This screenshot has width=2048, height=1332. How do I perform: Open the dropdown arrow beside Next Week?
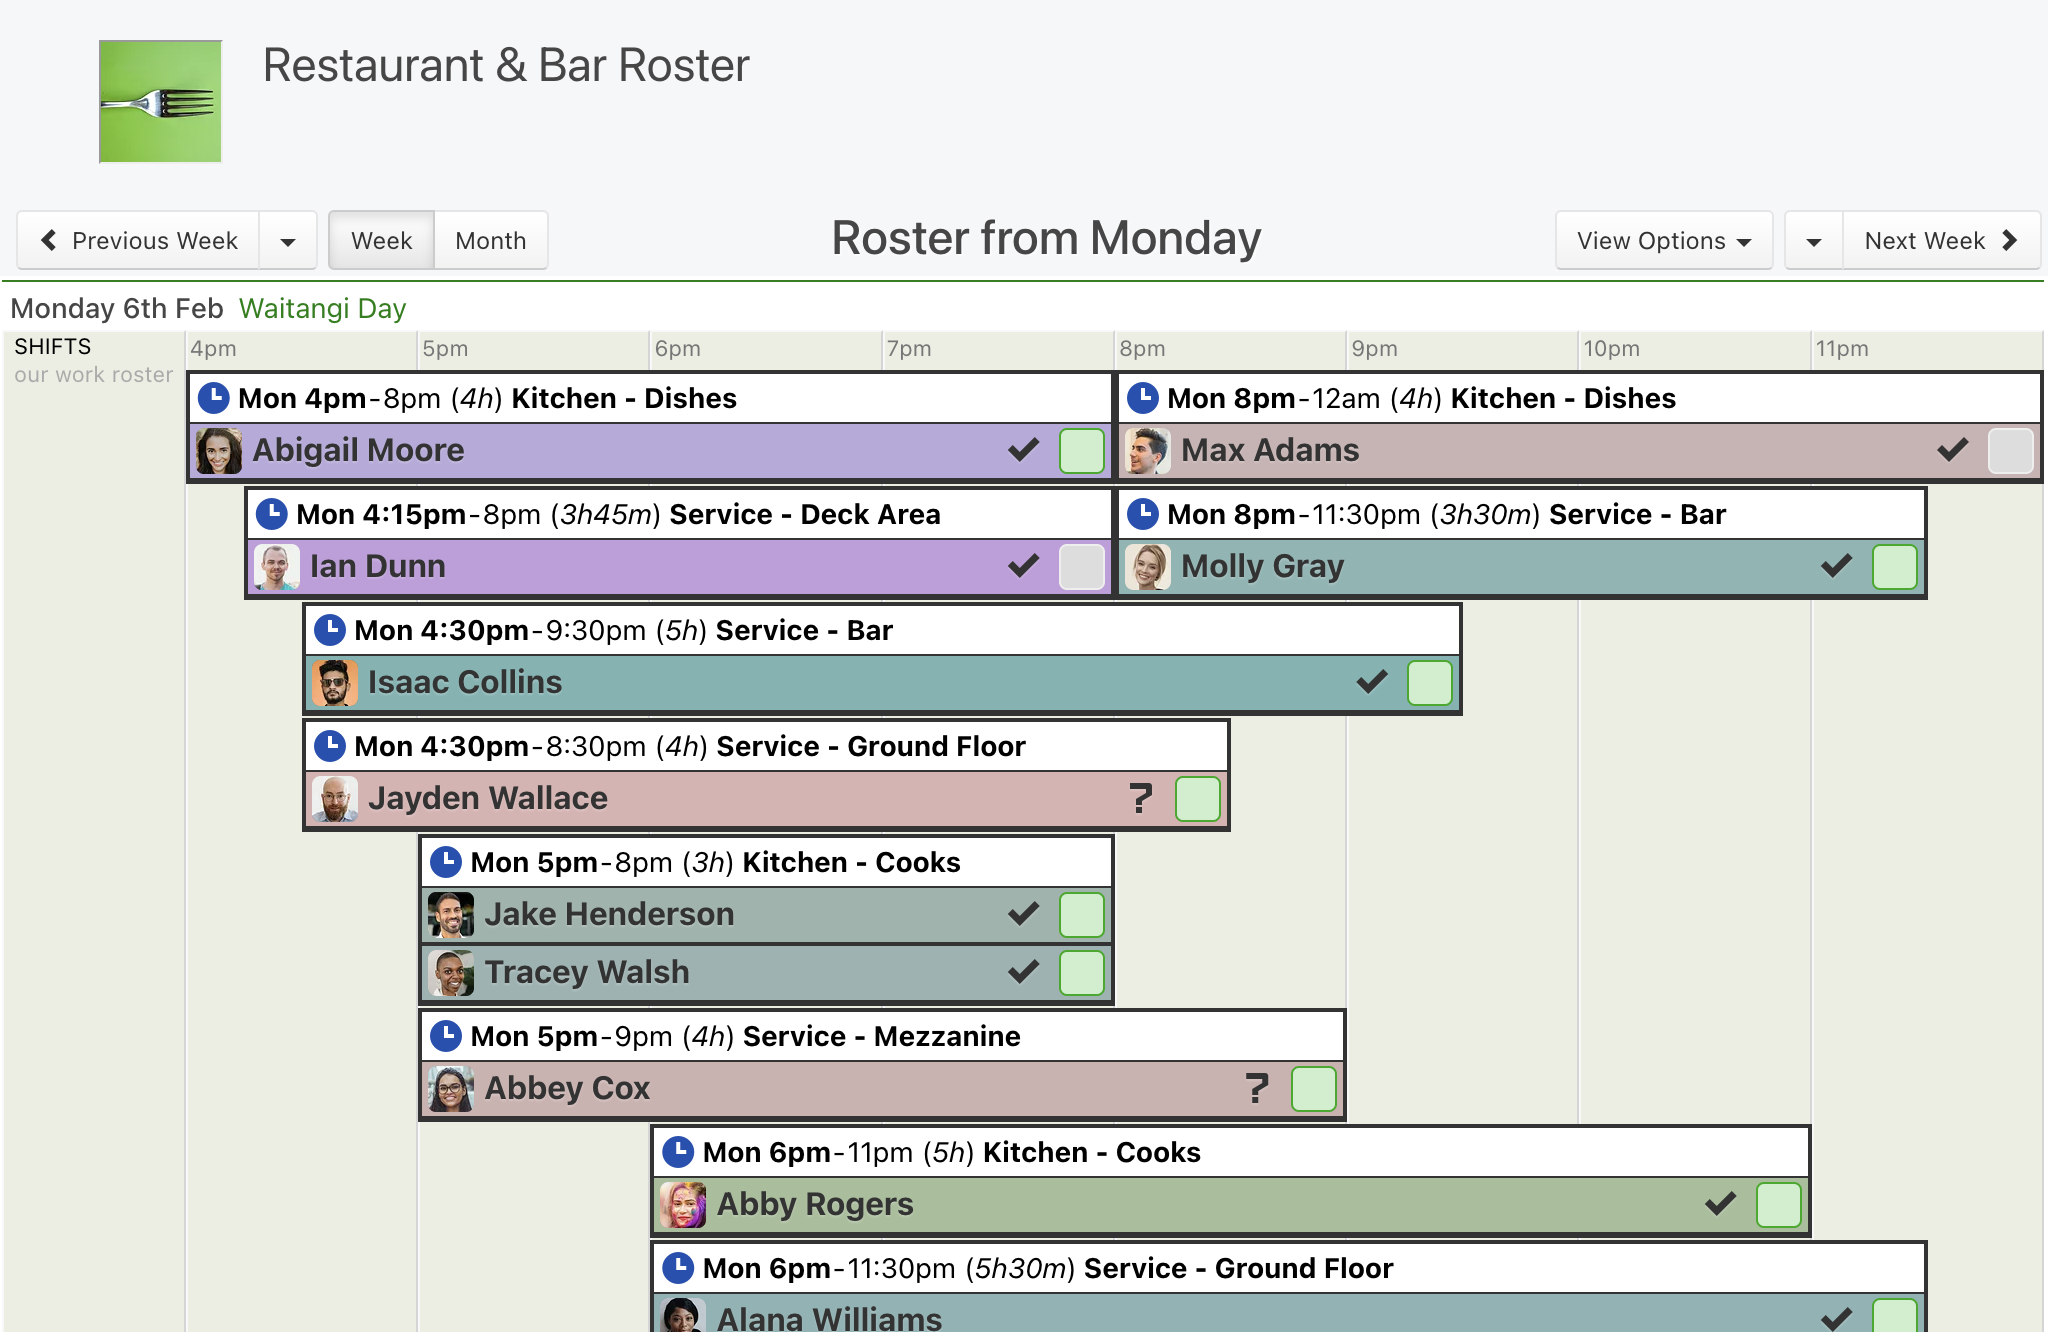(x=1814, y=241)
